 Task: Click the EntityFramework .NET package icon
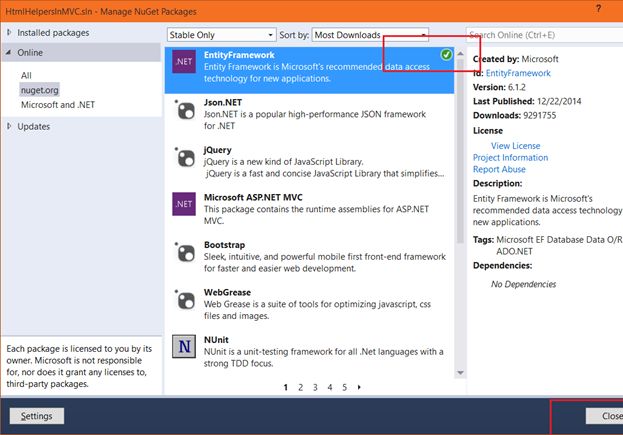[184, 62]
